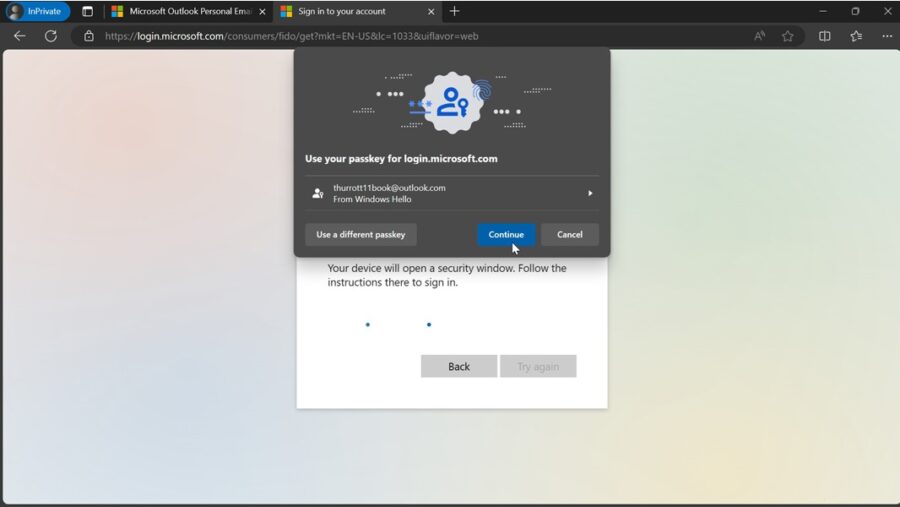The image size is (900, 507).
Task: Open the Settings and more ellipsis menu
Action: (x=887, y=36)
